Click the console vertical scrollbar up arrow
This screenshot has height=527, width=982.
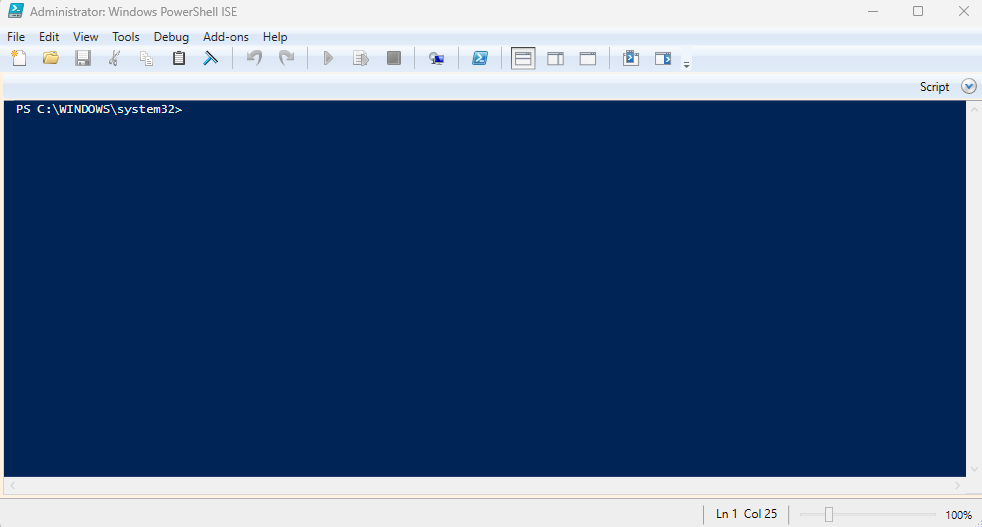[974, 109]
